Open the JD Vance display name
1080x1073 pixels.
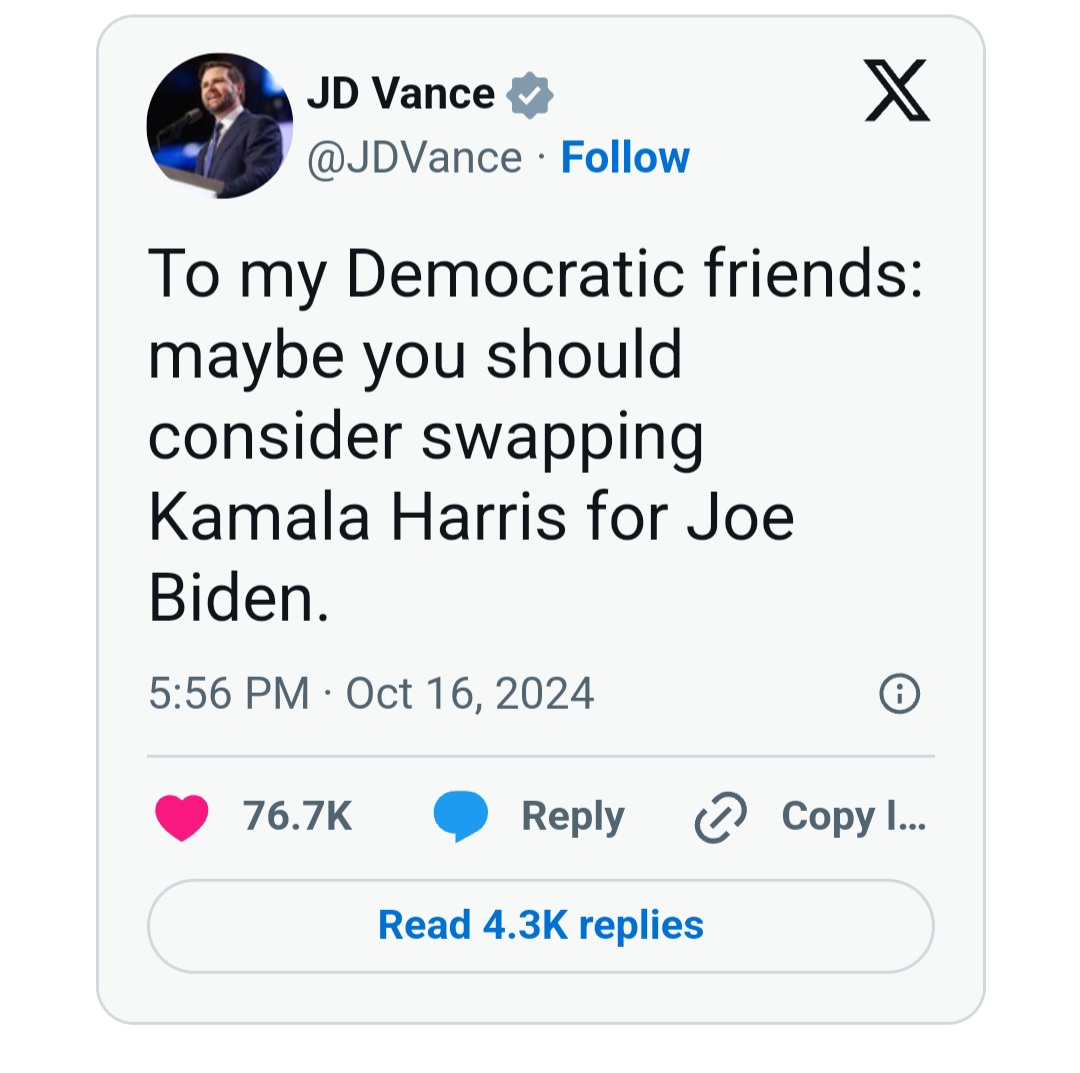click(x=400, y=94)
